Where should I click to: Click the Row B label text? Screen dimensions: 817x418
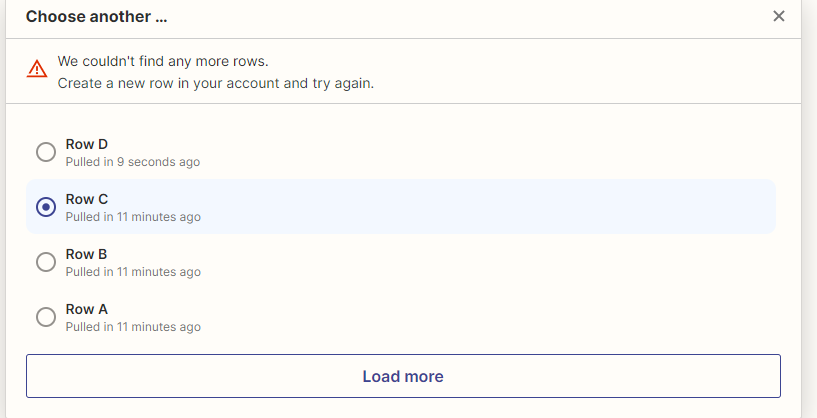click(x=86, y=254)
